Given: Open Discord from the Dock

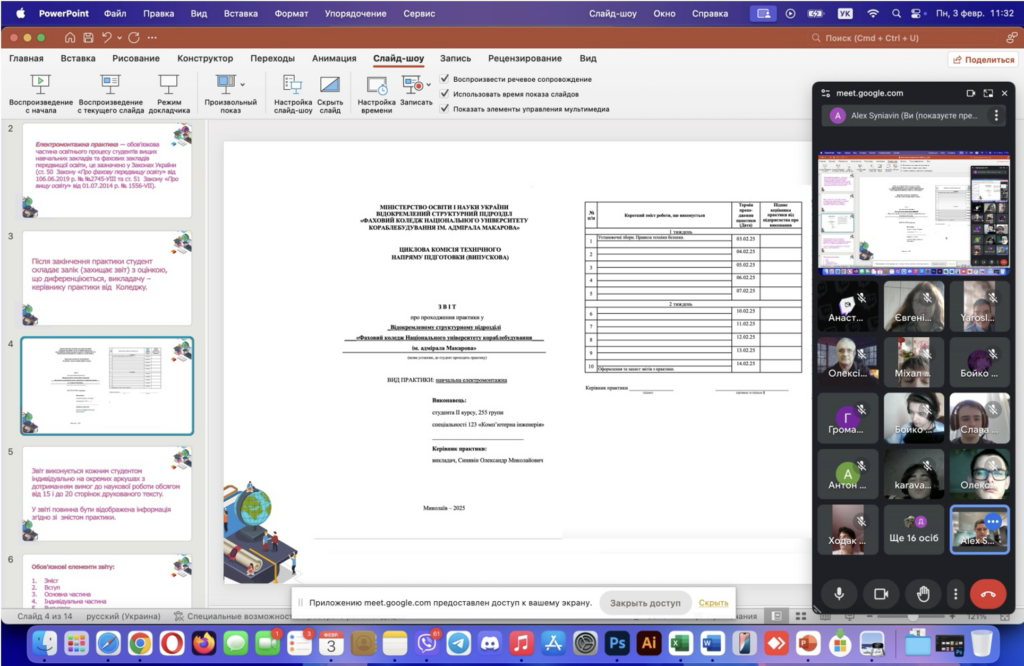Looking at the screenshot, I should pyautogui.click(x=490, y=644).
